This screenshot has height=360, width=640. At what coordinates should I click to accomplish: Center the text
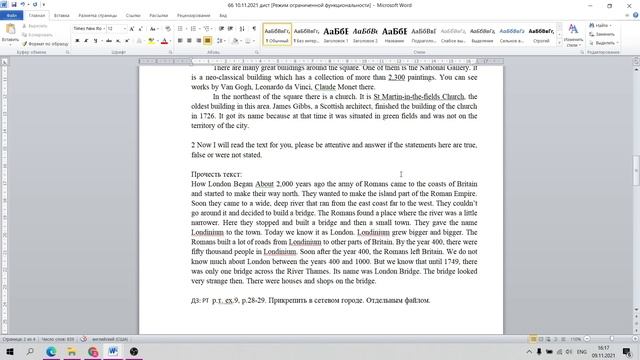click(x=189, y=41)
